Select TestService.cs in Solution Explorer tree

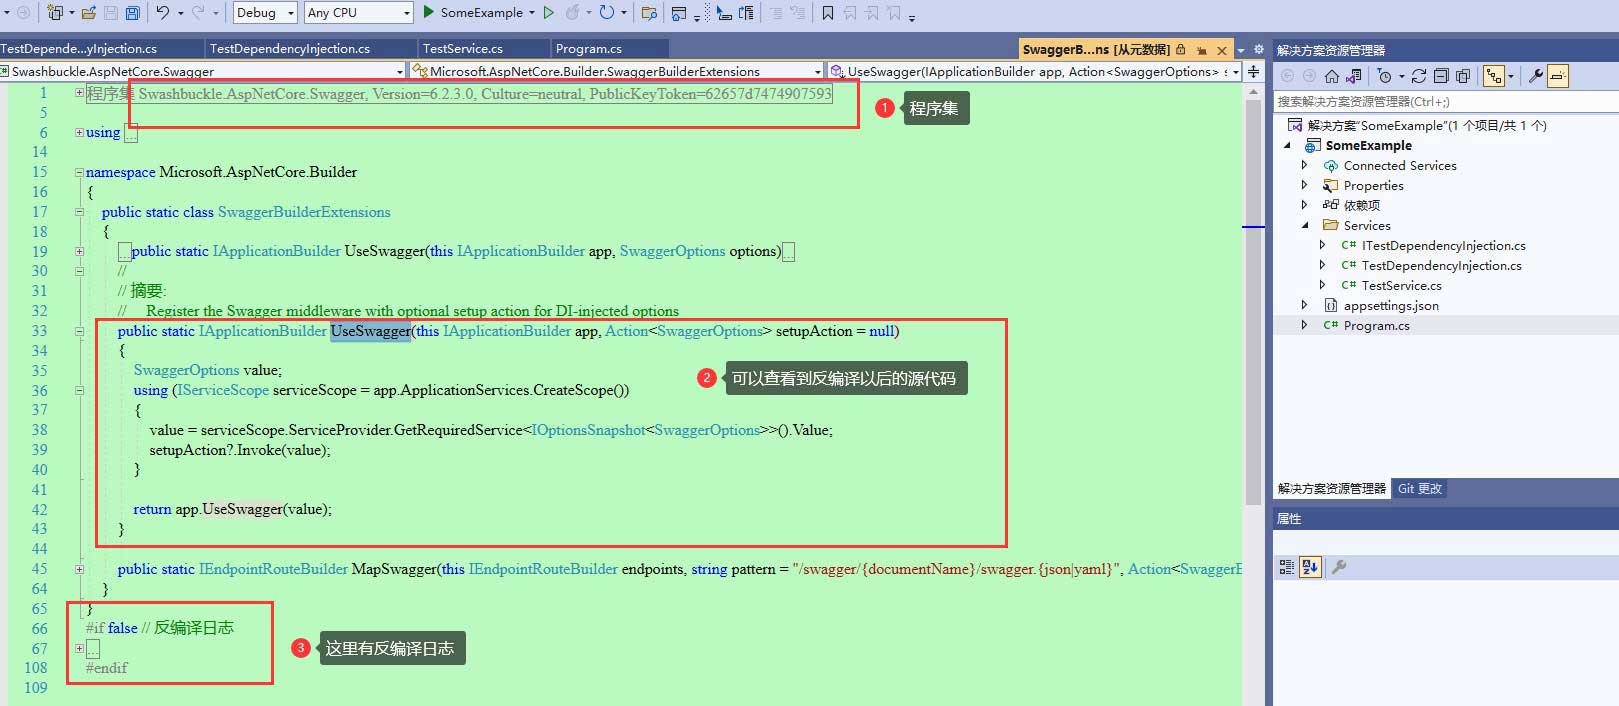pos(1401,286)
